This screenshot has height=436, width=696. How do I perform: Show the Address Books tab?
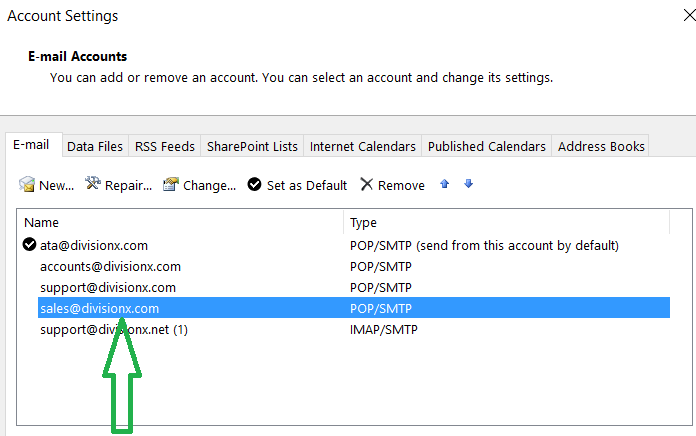click(x=601, y=146)
